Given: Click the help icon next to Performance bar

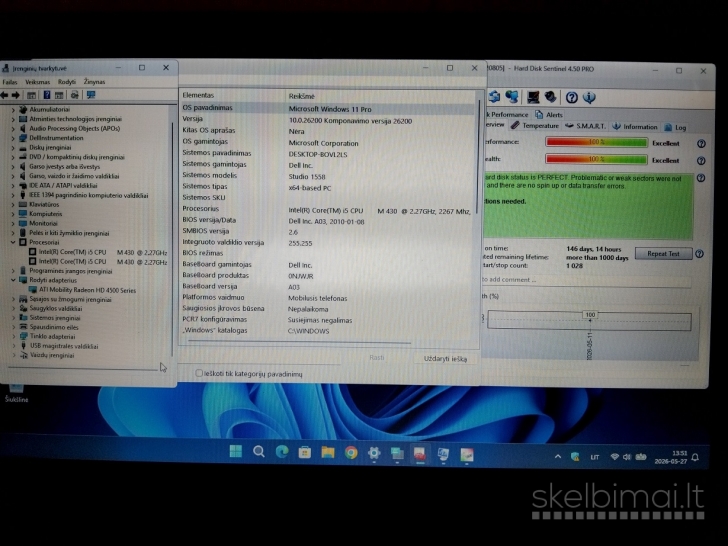Looking at the screenshot, I should (x=701, y=144).
